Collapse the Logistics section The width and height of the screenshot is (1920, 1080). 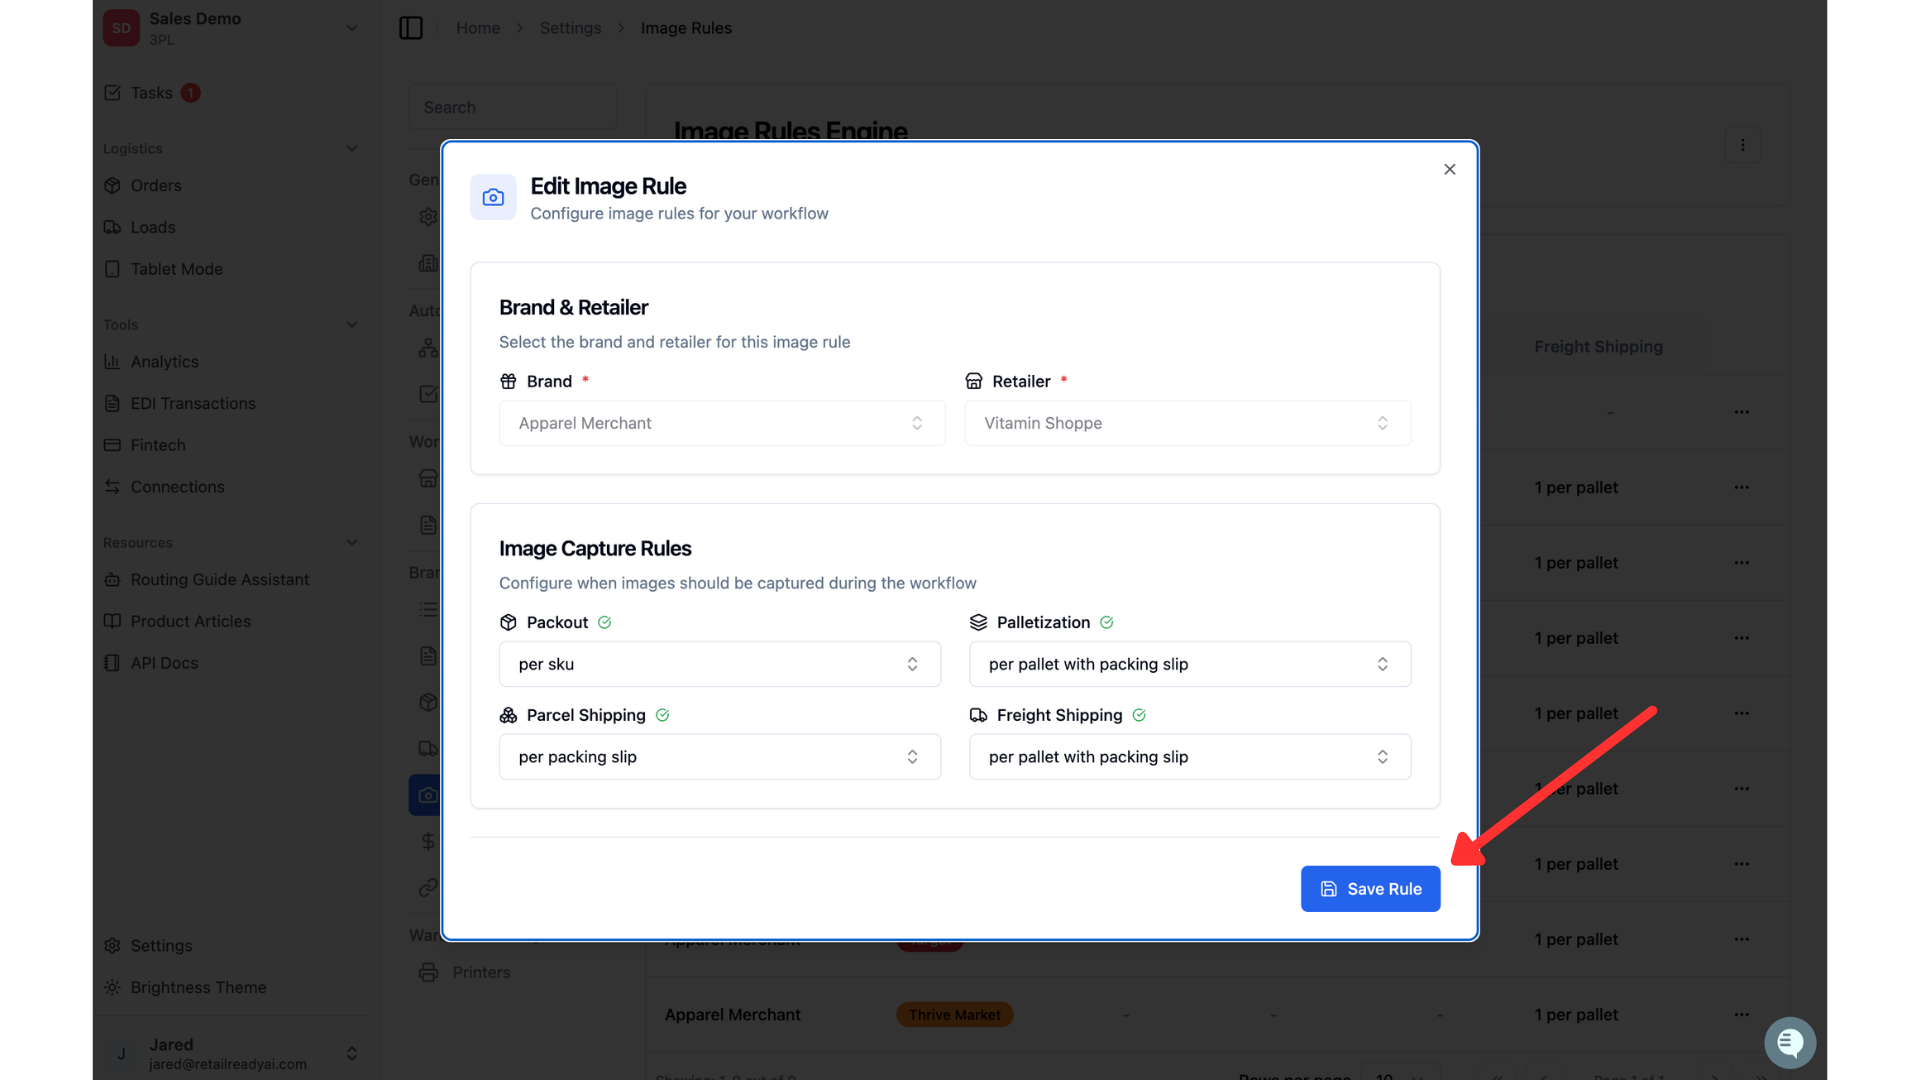352,148
